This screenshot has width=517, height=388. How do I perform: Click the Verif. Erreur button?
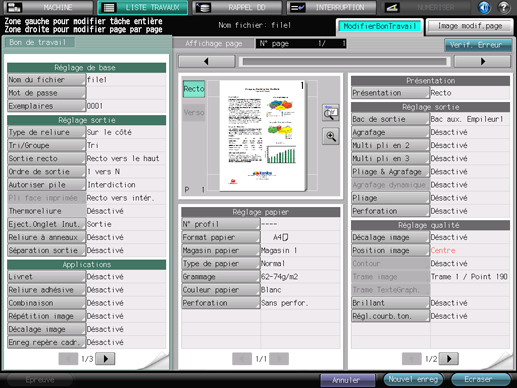[x=478, y=45]
